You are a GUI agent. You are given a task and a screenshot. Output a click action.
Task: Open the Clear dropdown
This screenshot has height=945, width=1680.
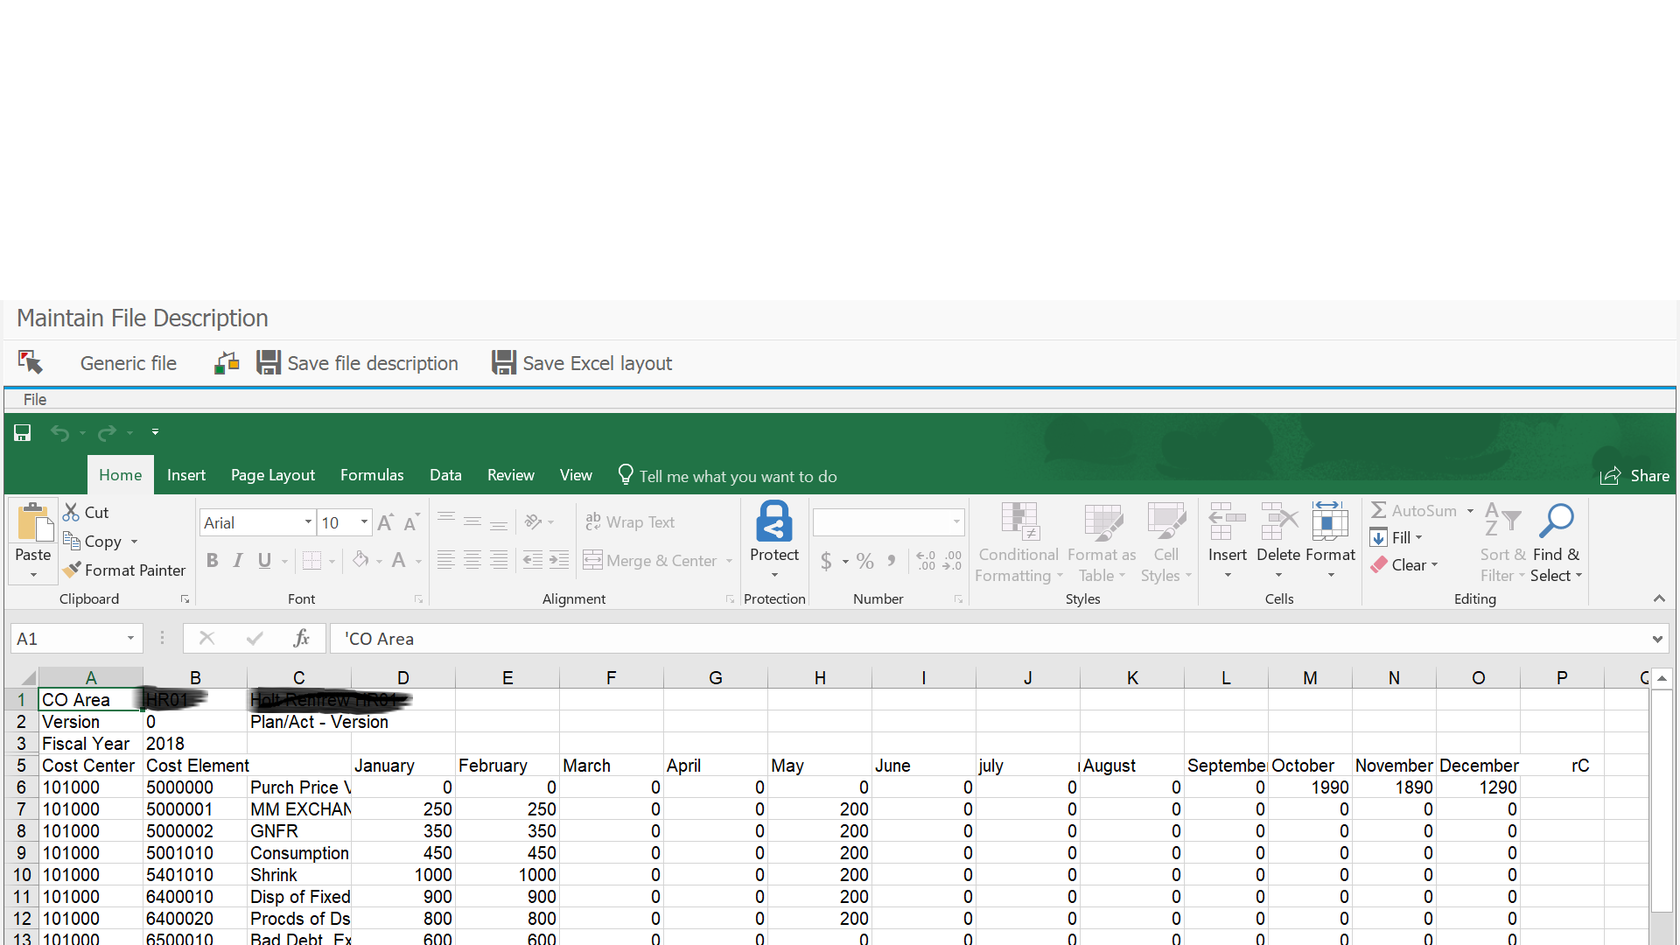coord(1404,565)
